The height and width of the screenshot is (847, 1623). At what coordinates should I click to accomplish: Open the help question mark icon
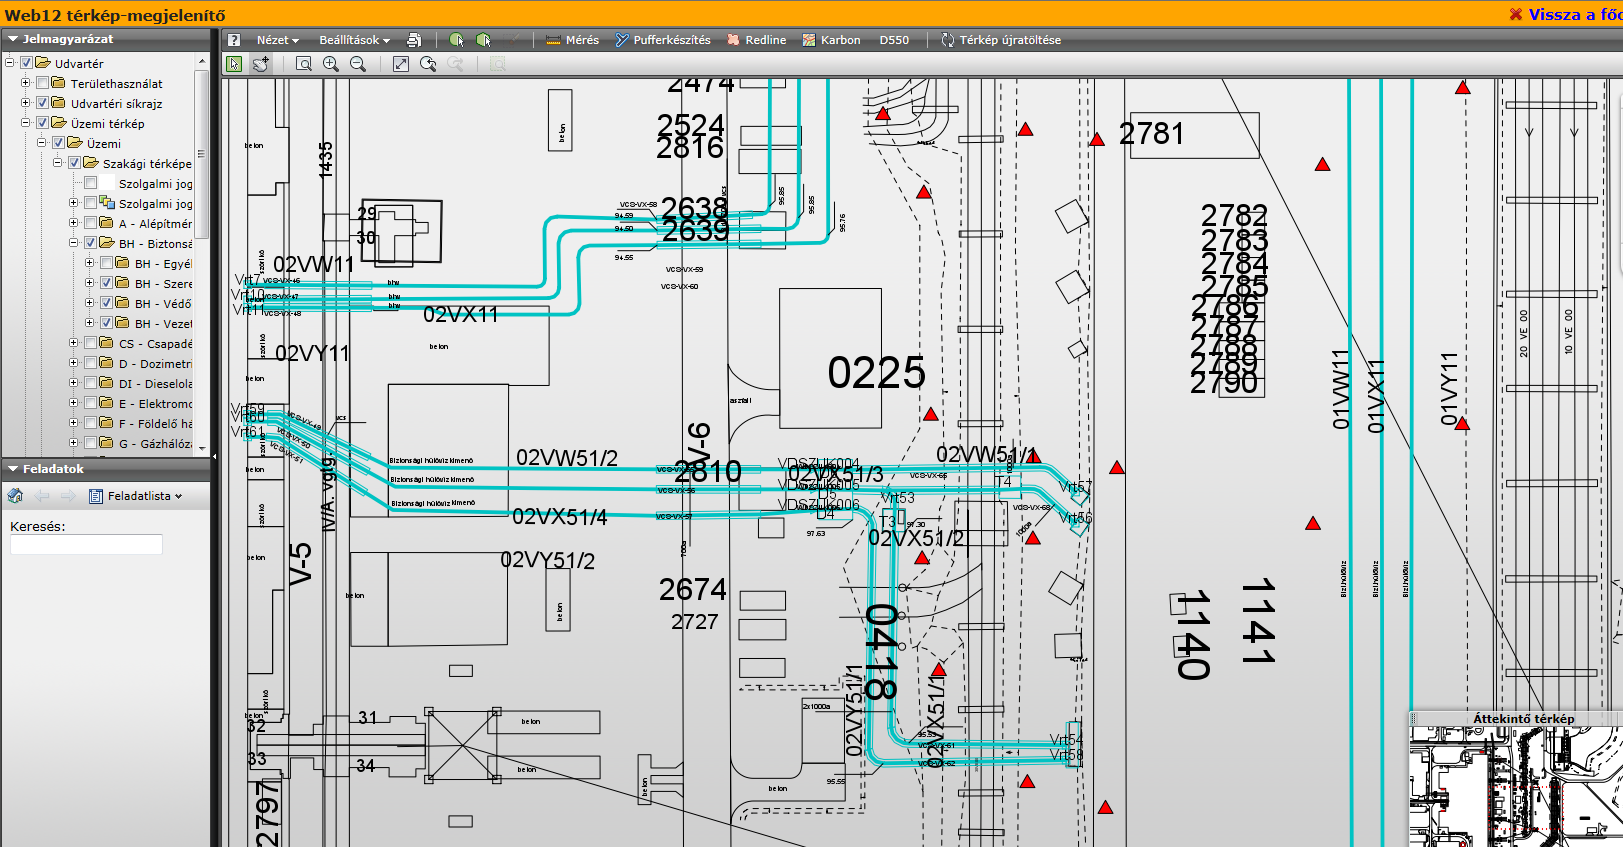(234, 40)
